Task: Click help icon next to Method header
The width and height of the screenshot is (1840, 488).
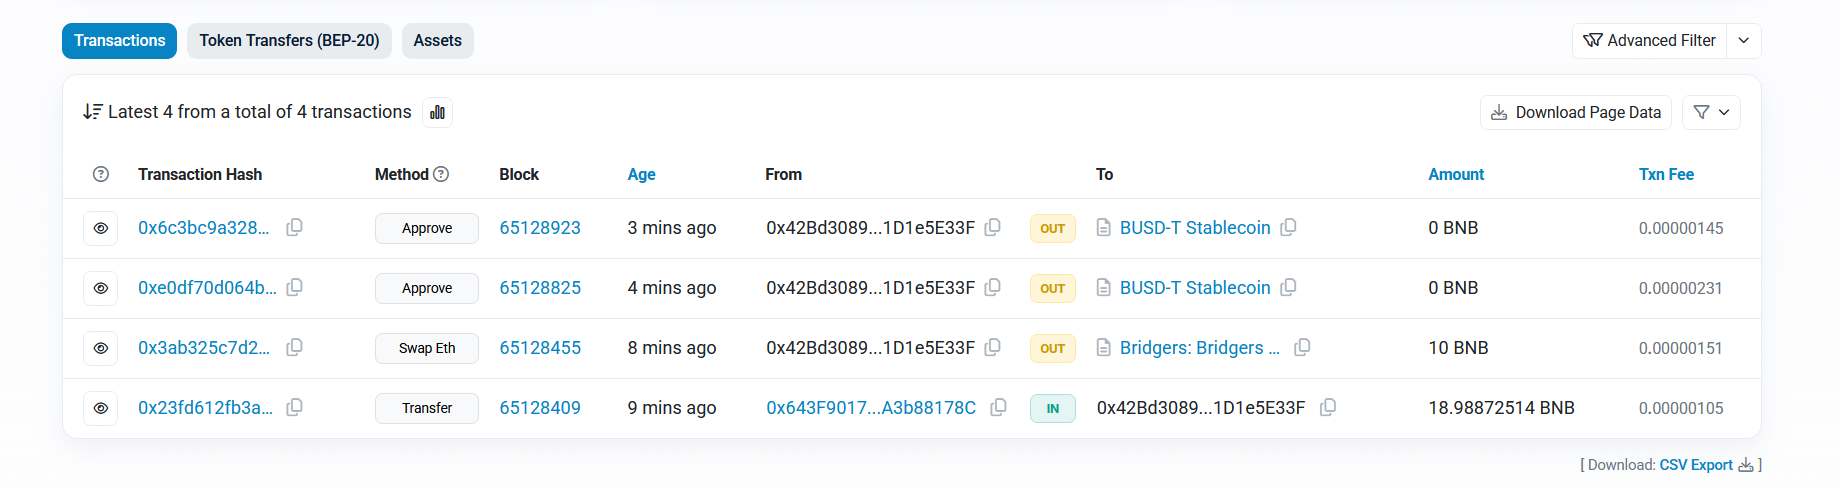Action: click(441, 174)
